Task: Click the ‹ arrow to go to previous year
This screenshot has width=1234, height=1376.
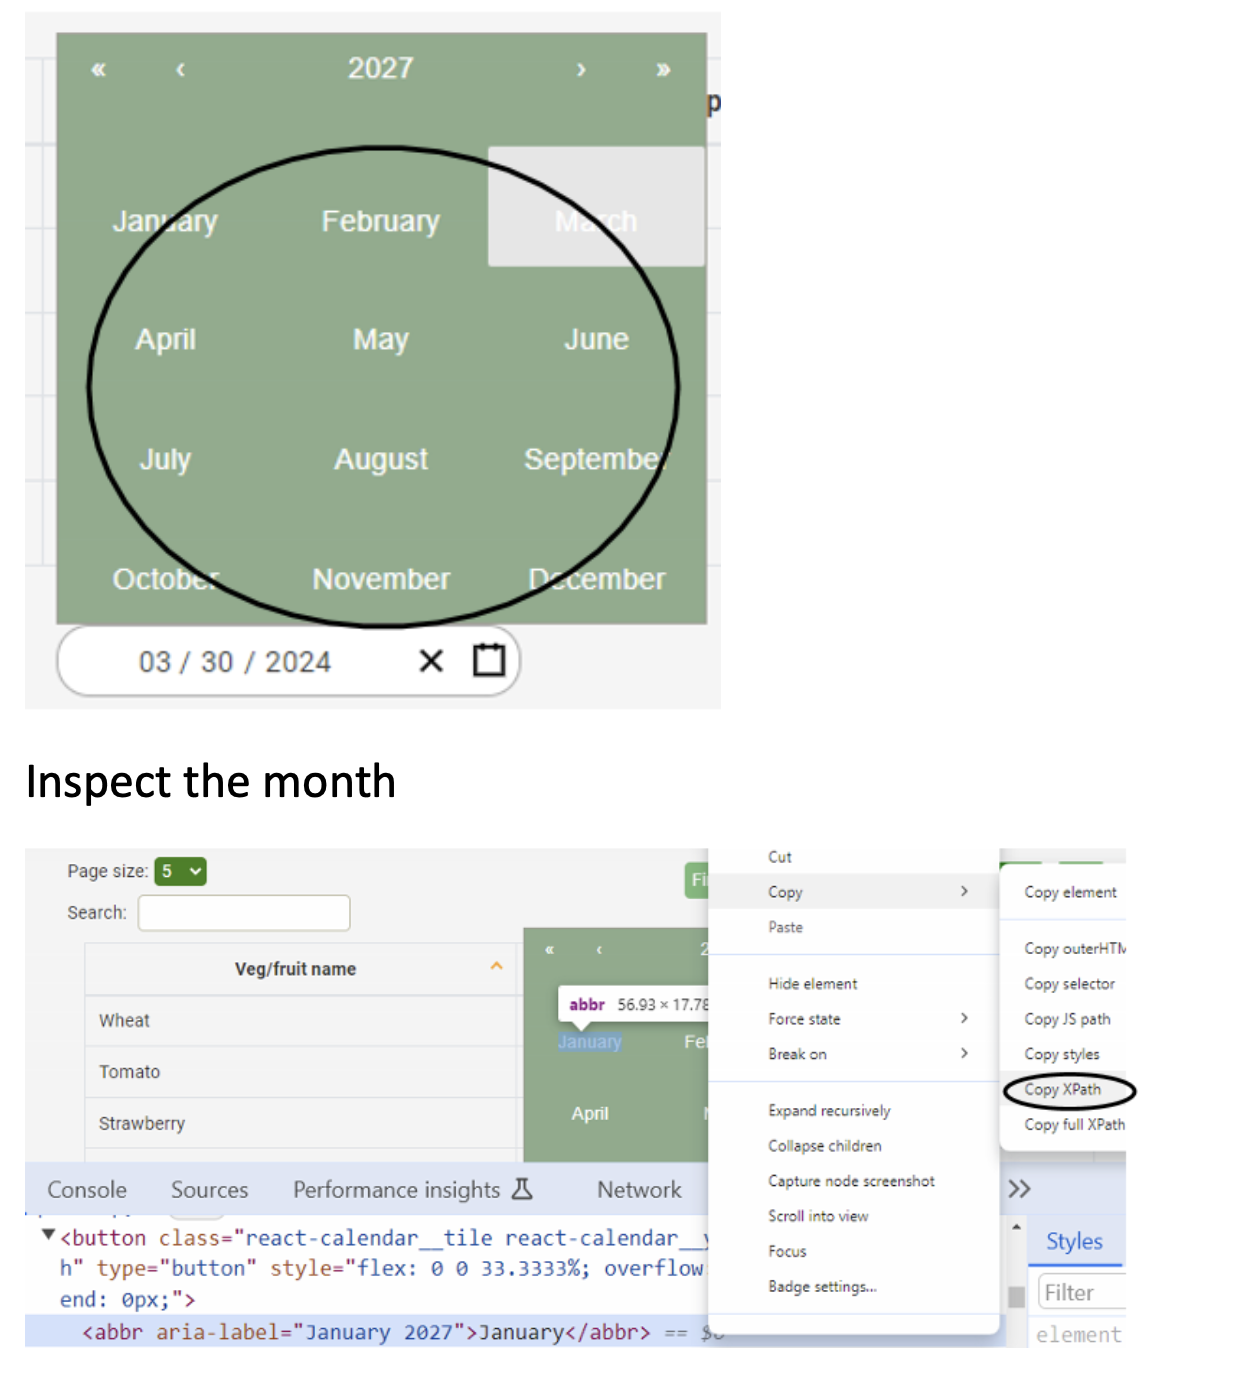Action: tap(180, 69)
